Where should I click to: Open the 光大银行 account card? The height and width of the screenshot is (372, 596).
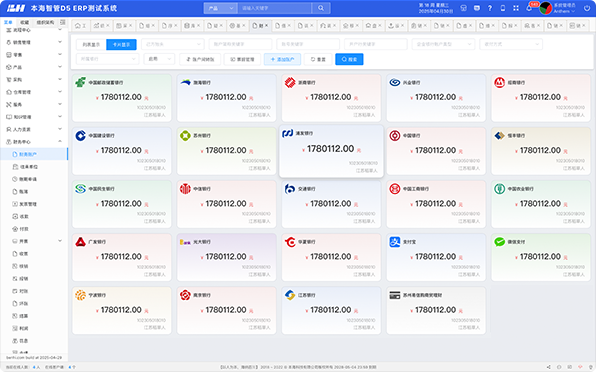click(x=227, y=257)
